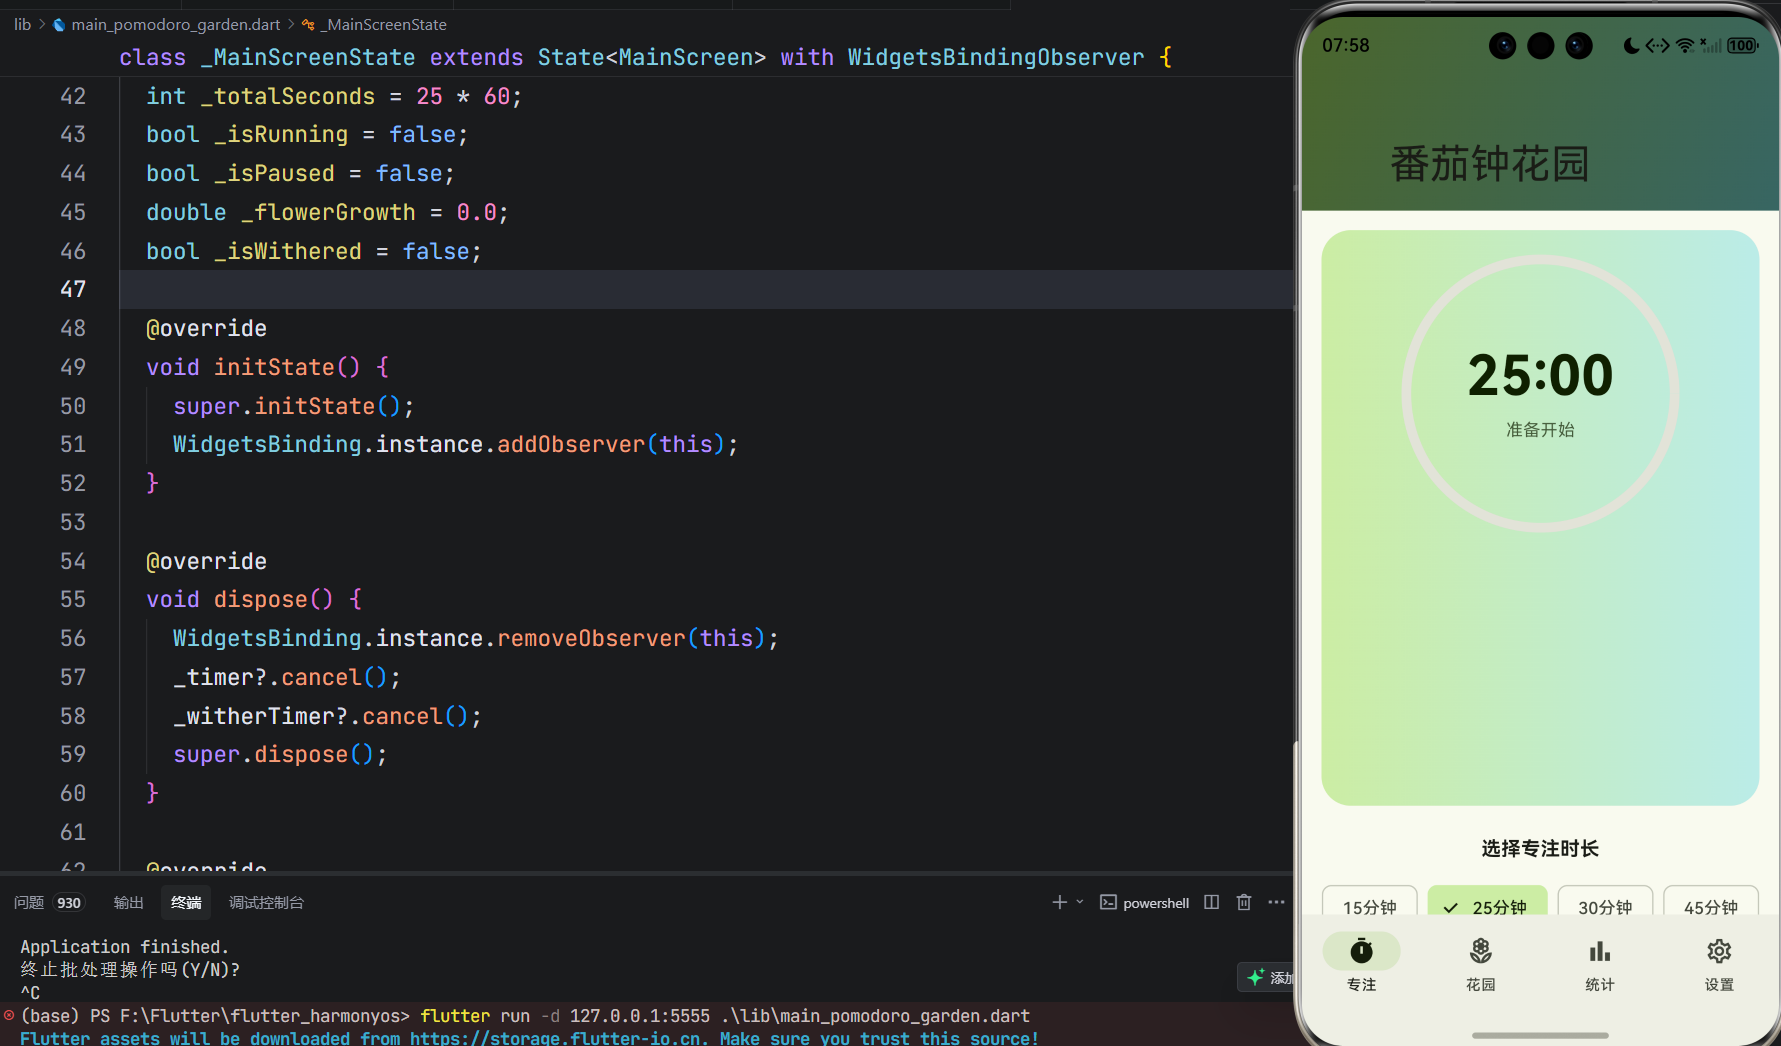Switch to the 调试控制台 debug console tab
This screenshot has height=1046, width=1781.
coord(266,902)
